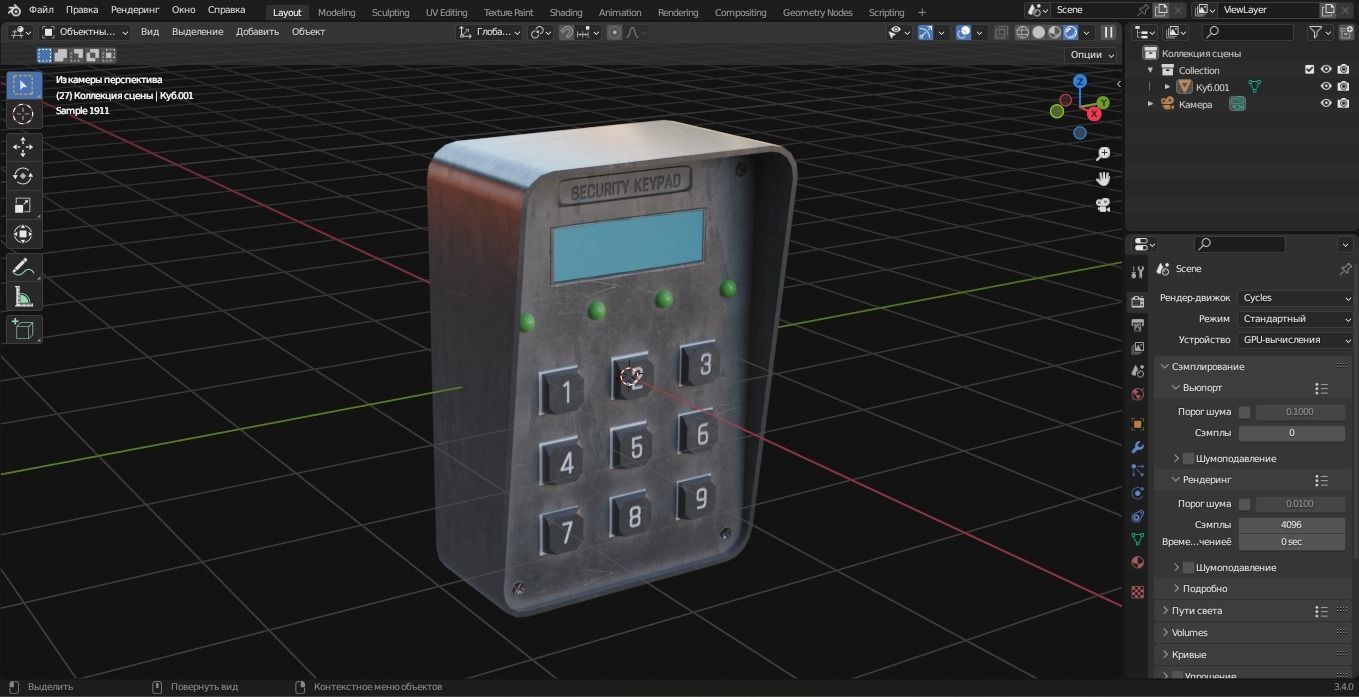The height and width of the screenshot is (697, 1359).
Task: Switch to solid viewport shading
Action: [1038, 32]
